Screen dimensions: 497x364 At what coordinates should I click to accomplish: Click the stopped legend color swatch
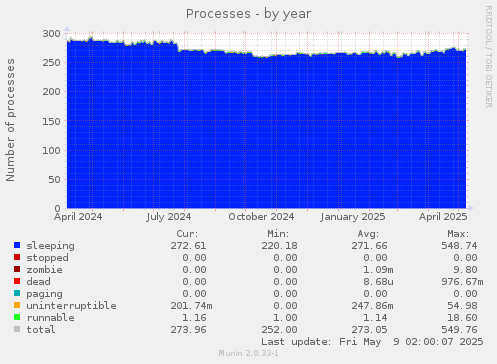click(17, 257)
